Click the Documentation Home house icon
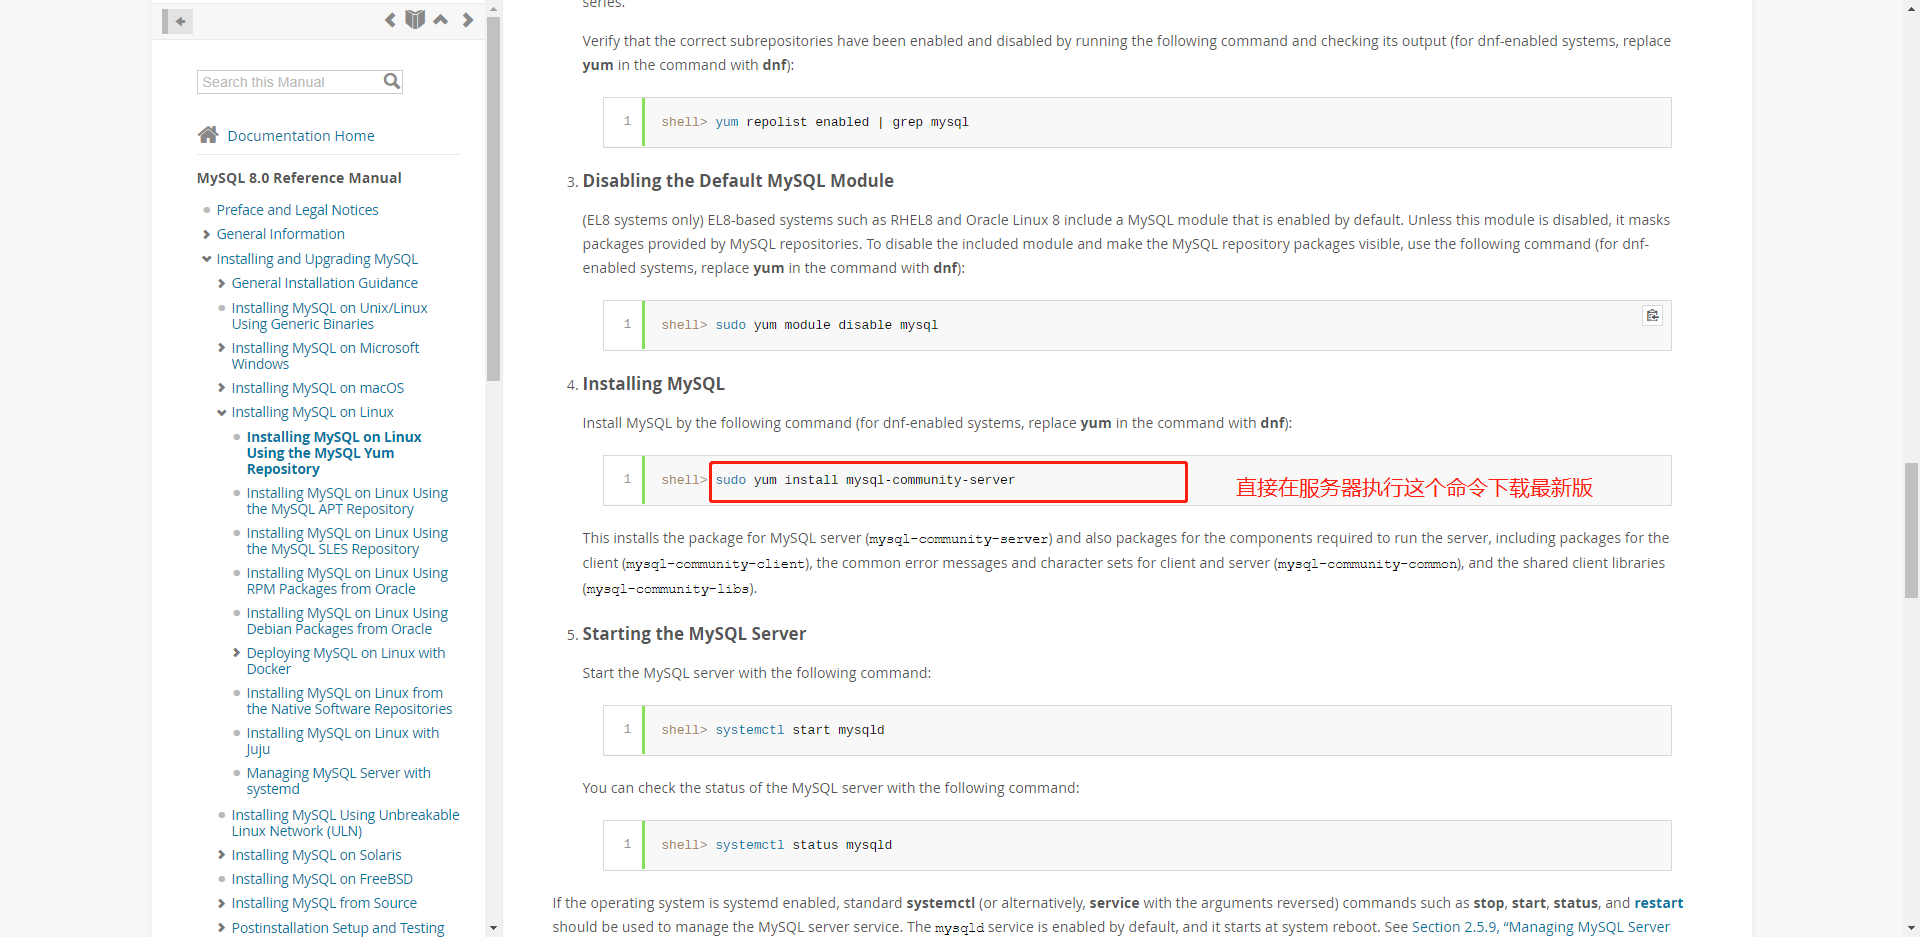This screenshot has width=1920, height=937. point(208,134)
